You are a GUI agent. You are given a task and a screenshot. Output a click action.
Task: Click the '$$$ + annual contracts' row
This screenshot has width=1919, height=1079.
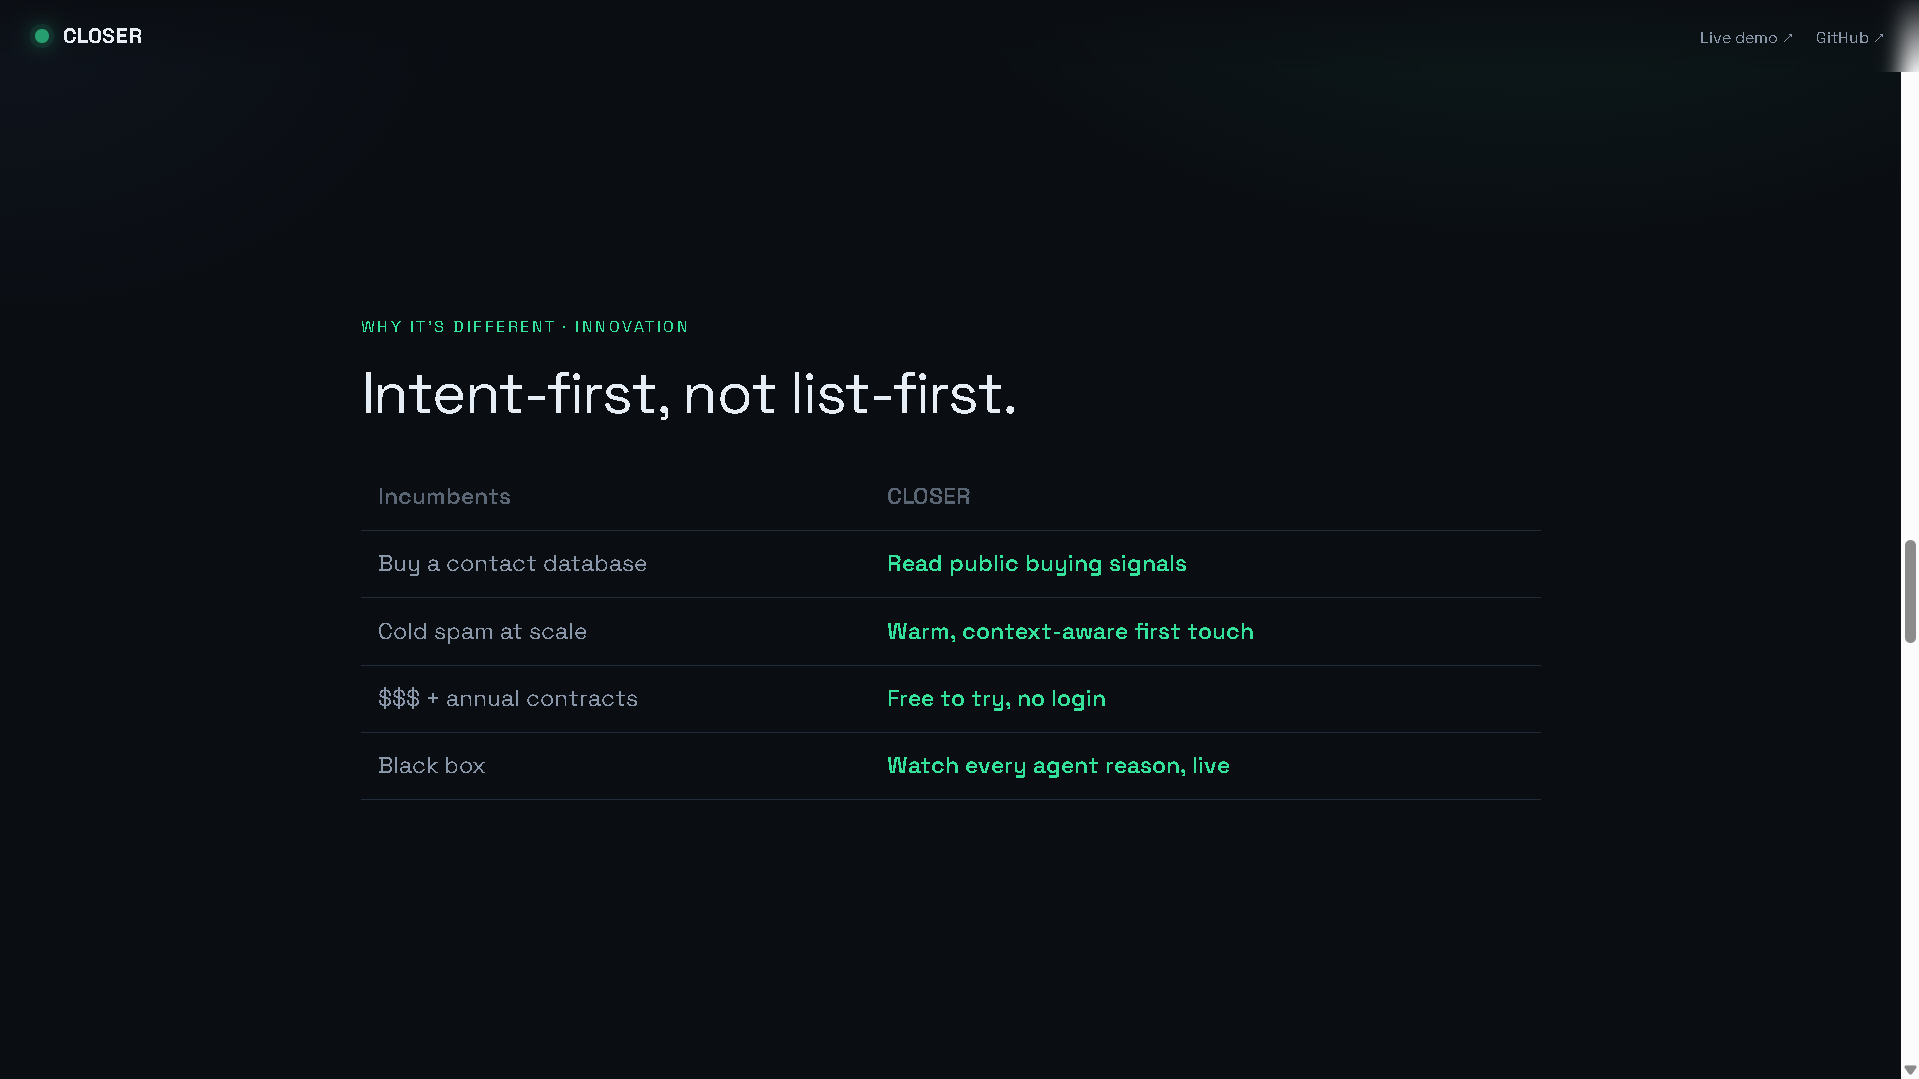pyautogui.click(x=950, y=699)
